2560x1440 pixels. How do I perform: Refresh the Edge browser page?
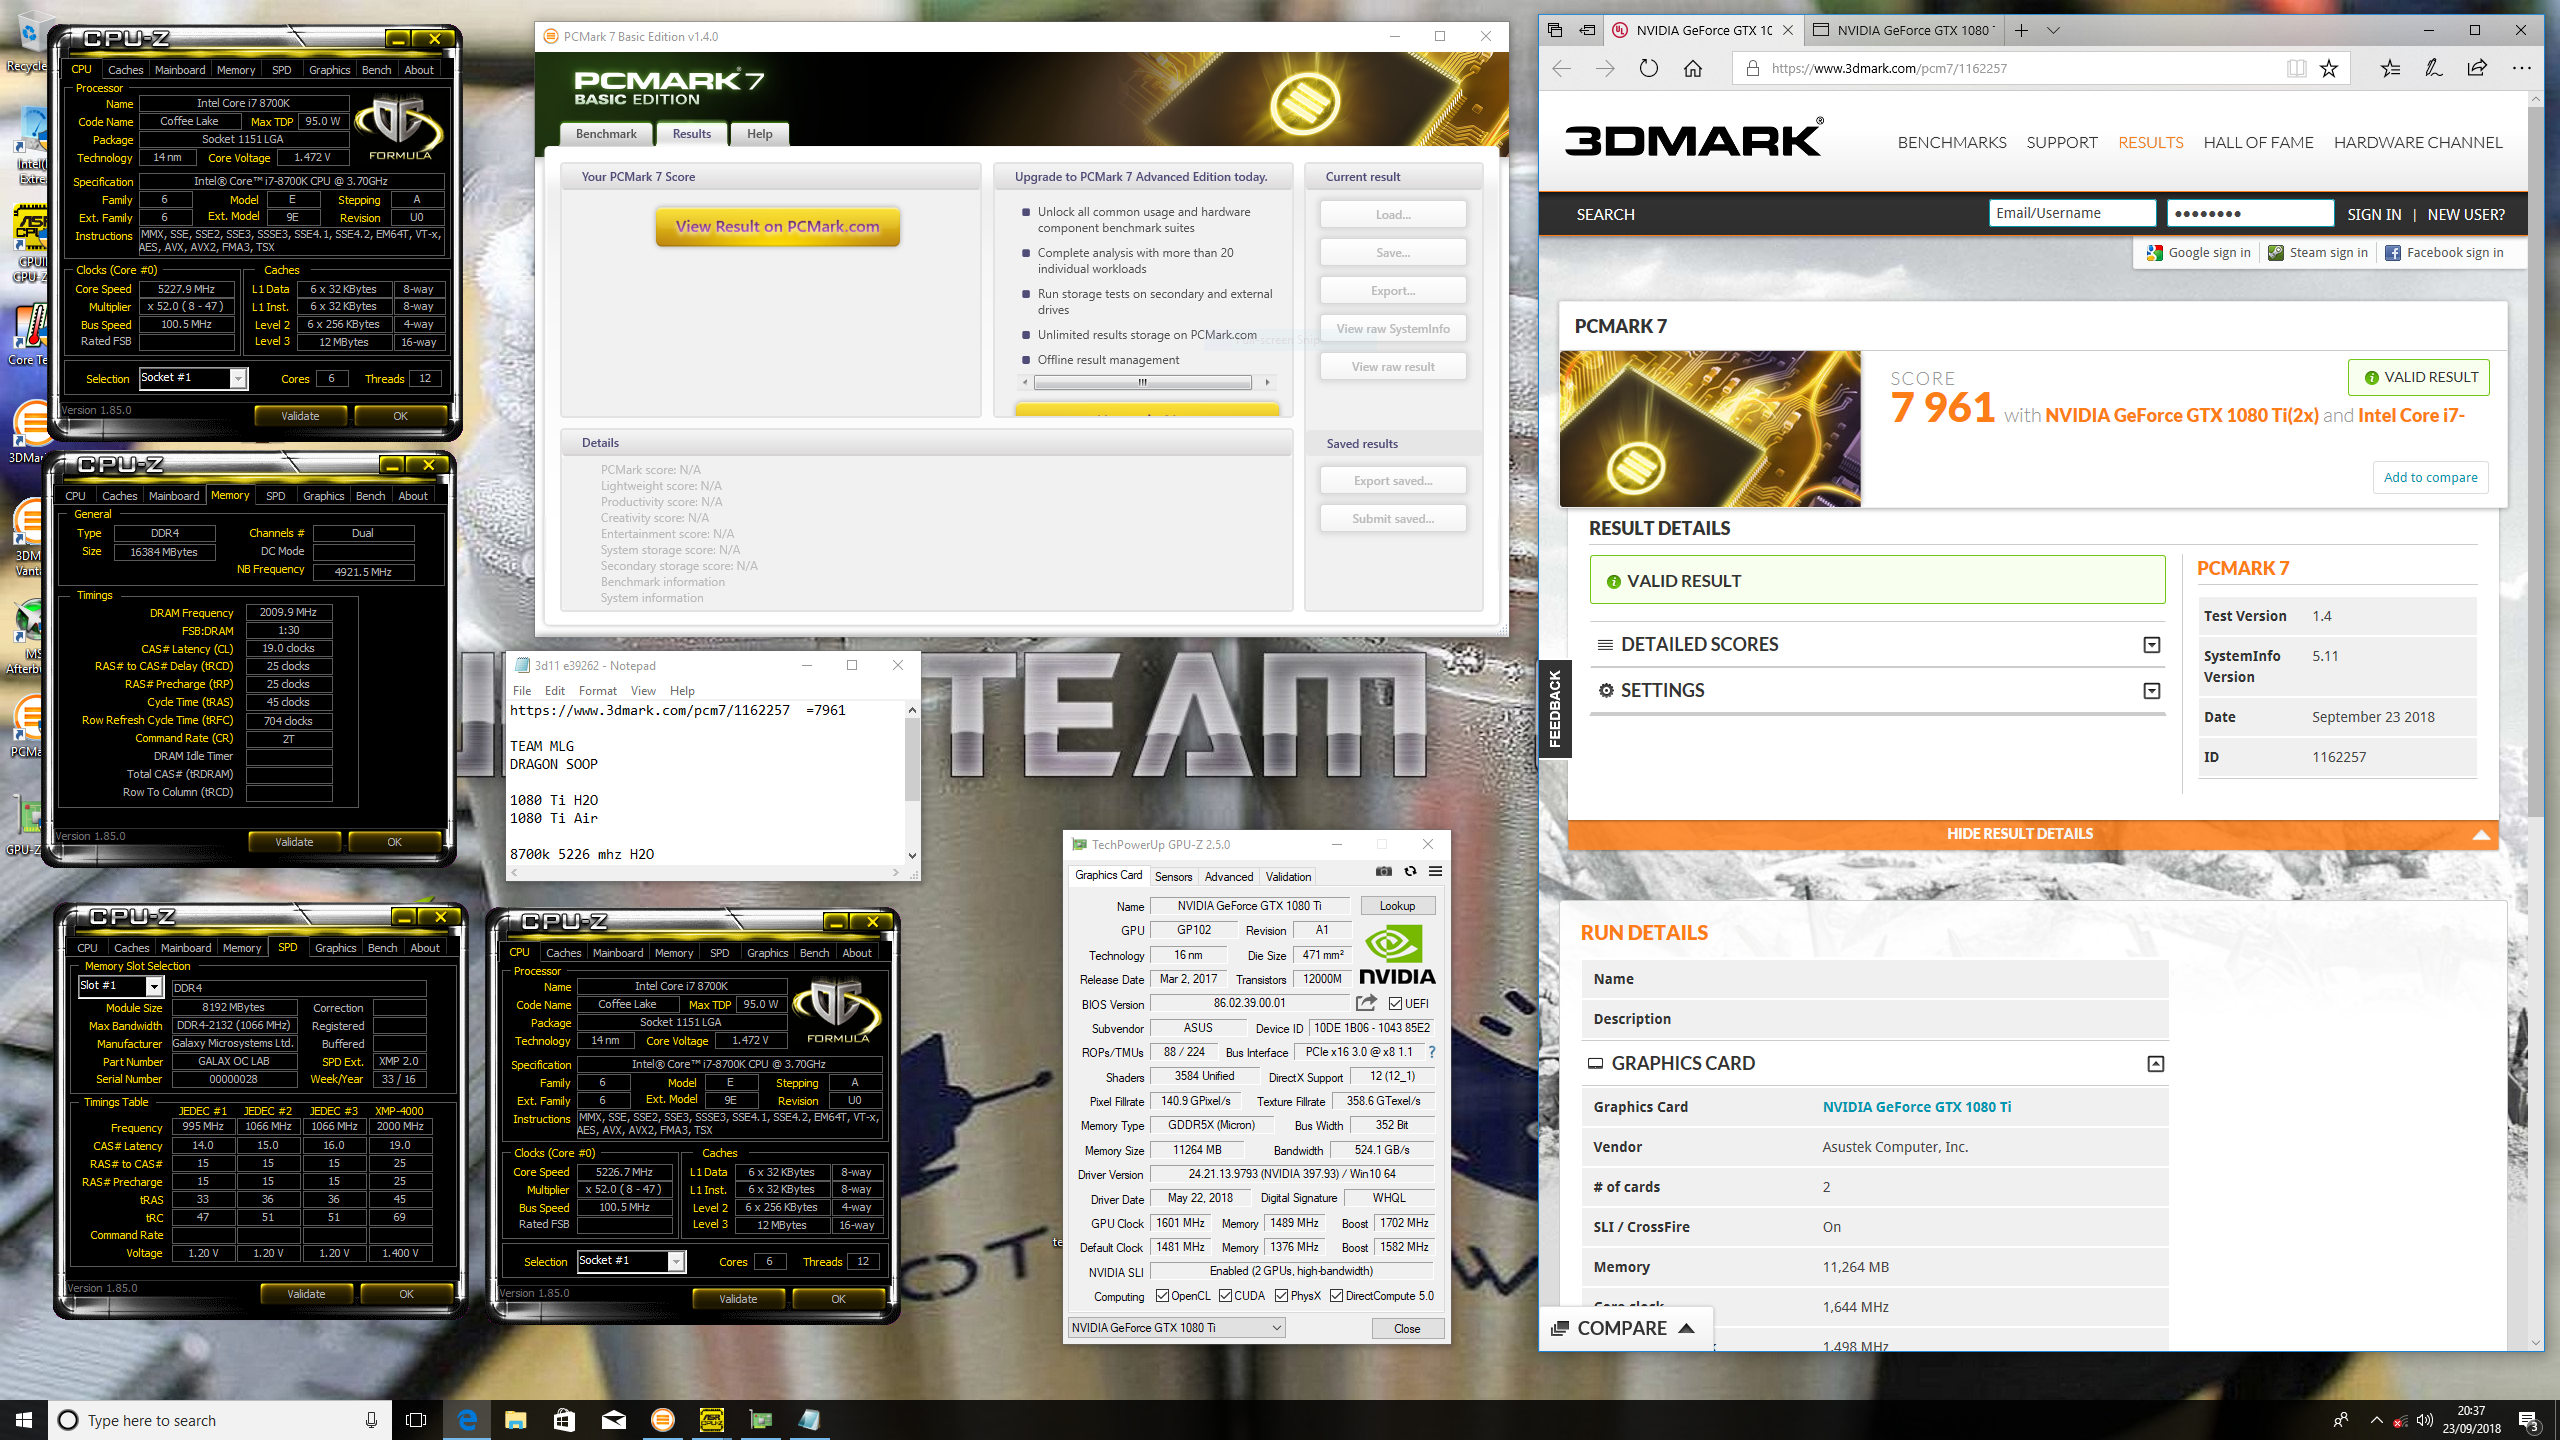coord(1649,68)
